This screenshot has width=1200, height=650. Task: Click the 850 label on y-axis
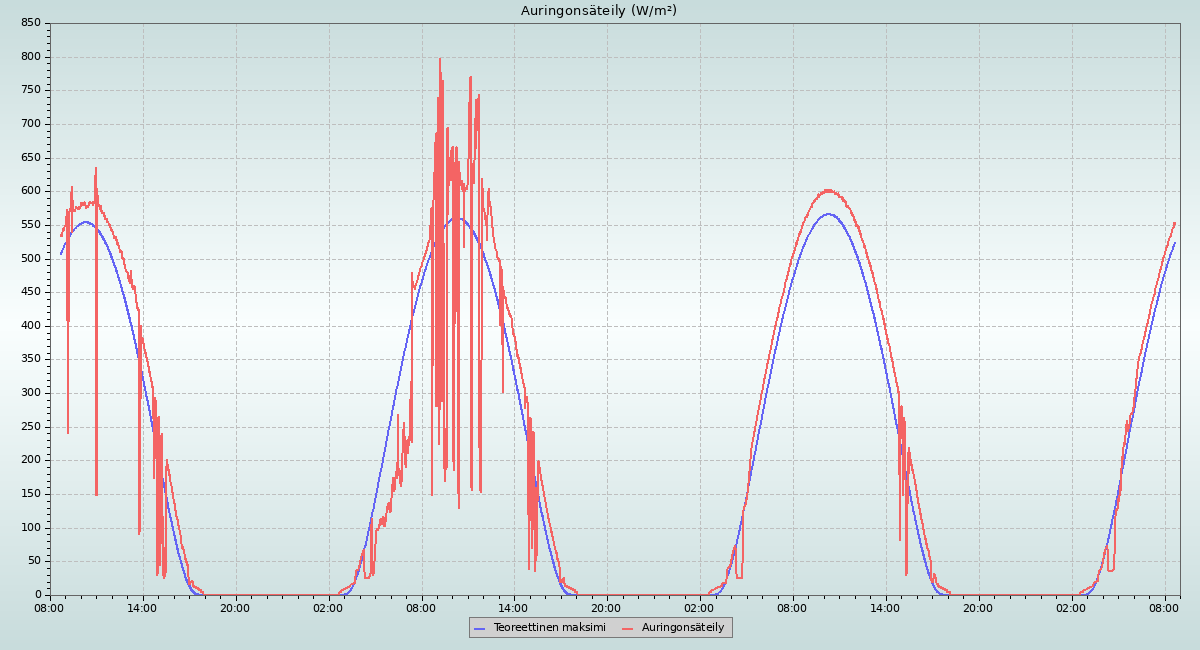click(x=31, y=23)
